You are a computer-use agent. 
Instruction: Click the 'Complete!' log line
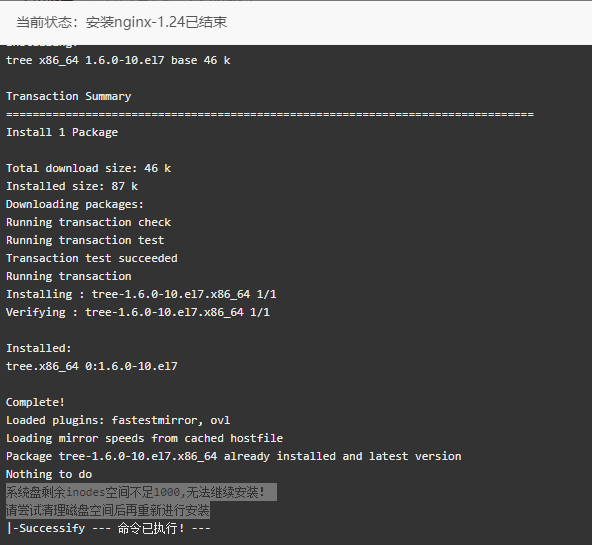(x=35, y=402)
